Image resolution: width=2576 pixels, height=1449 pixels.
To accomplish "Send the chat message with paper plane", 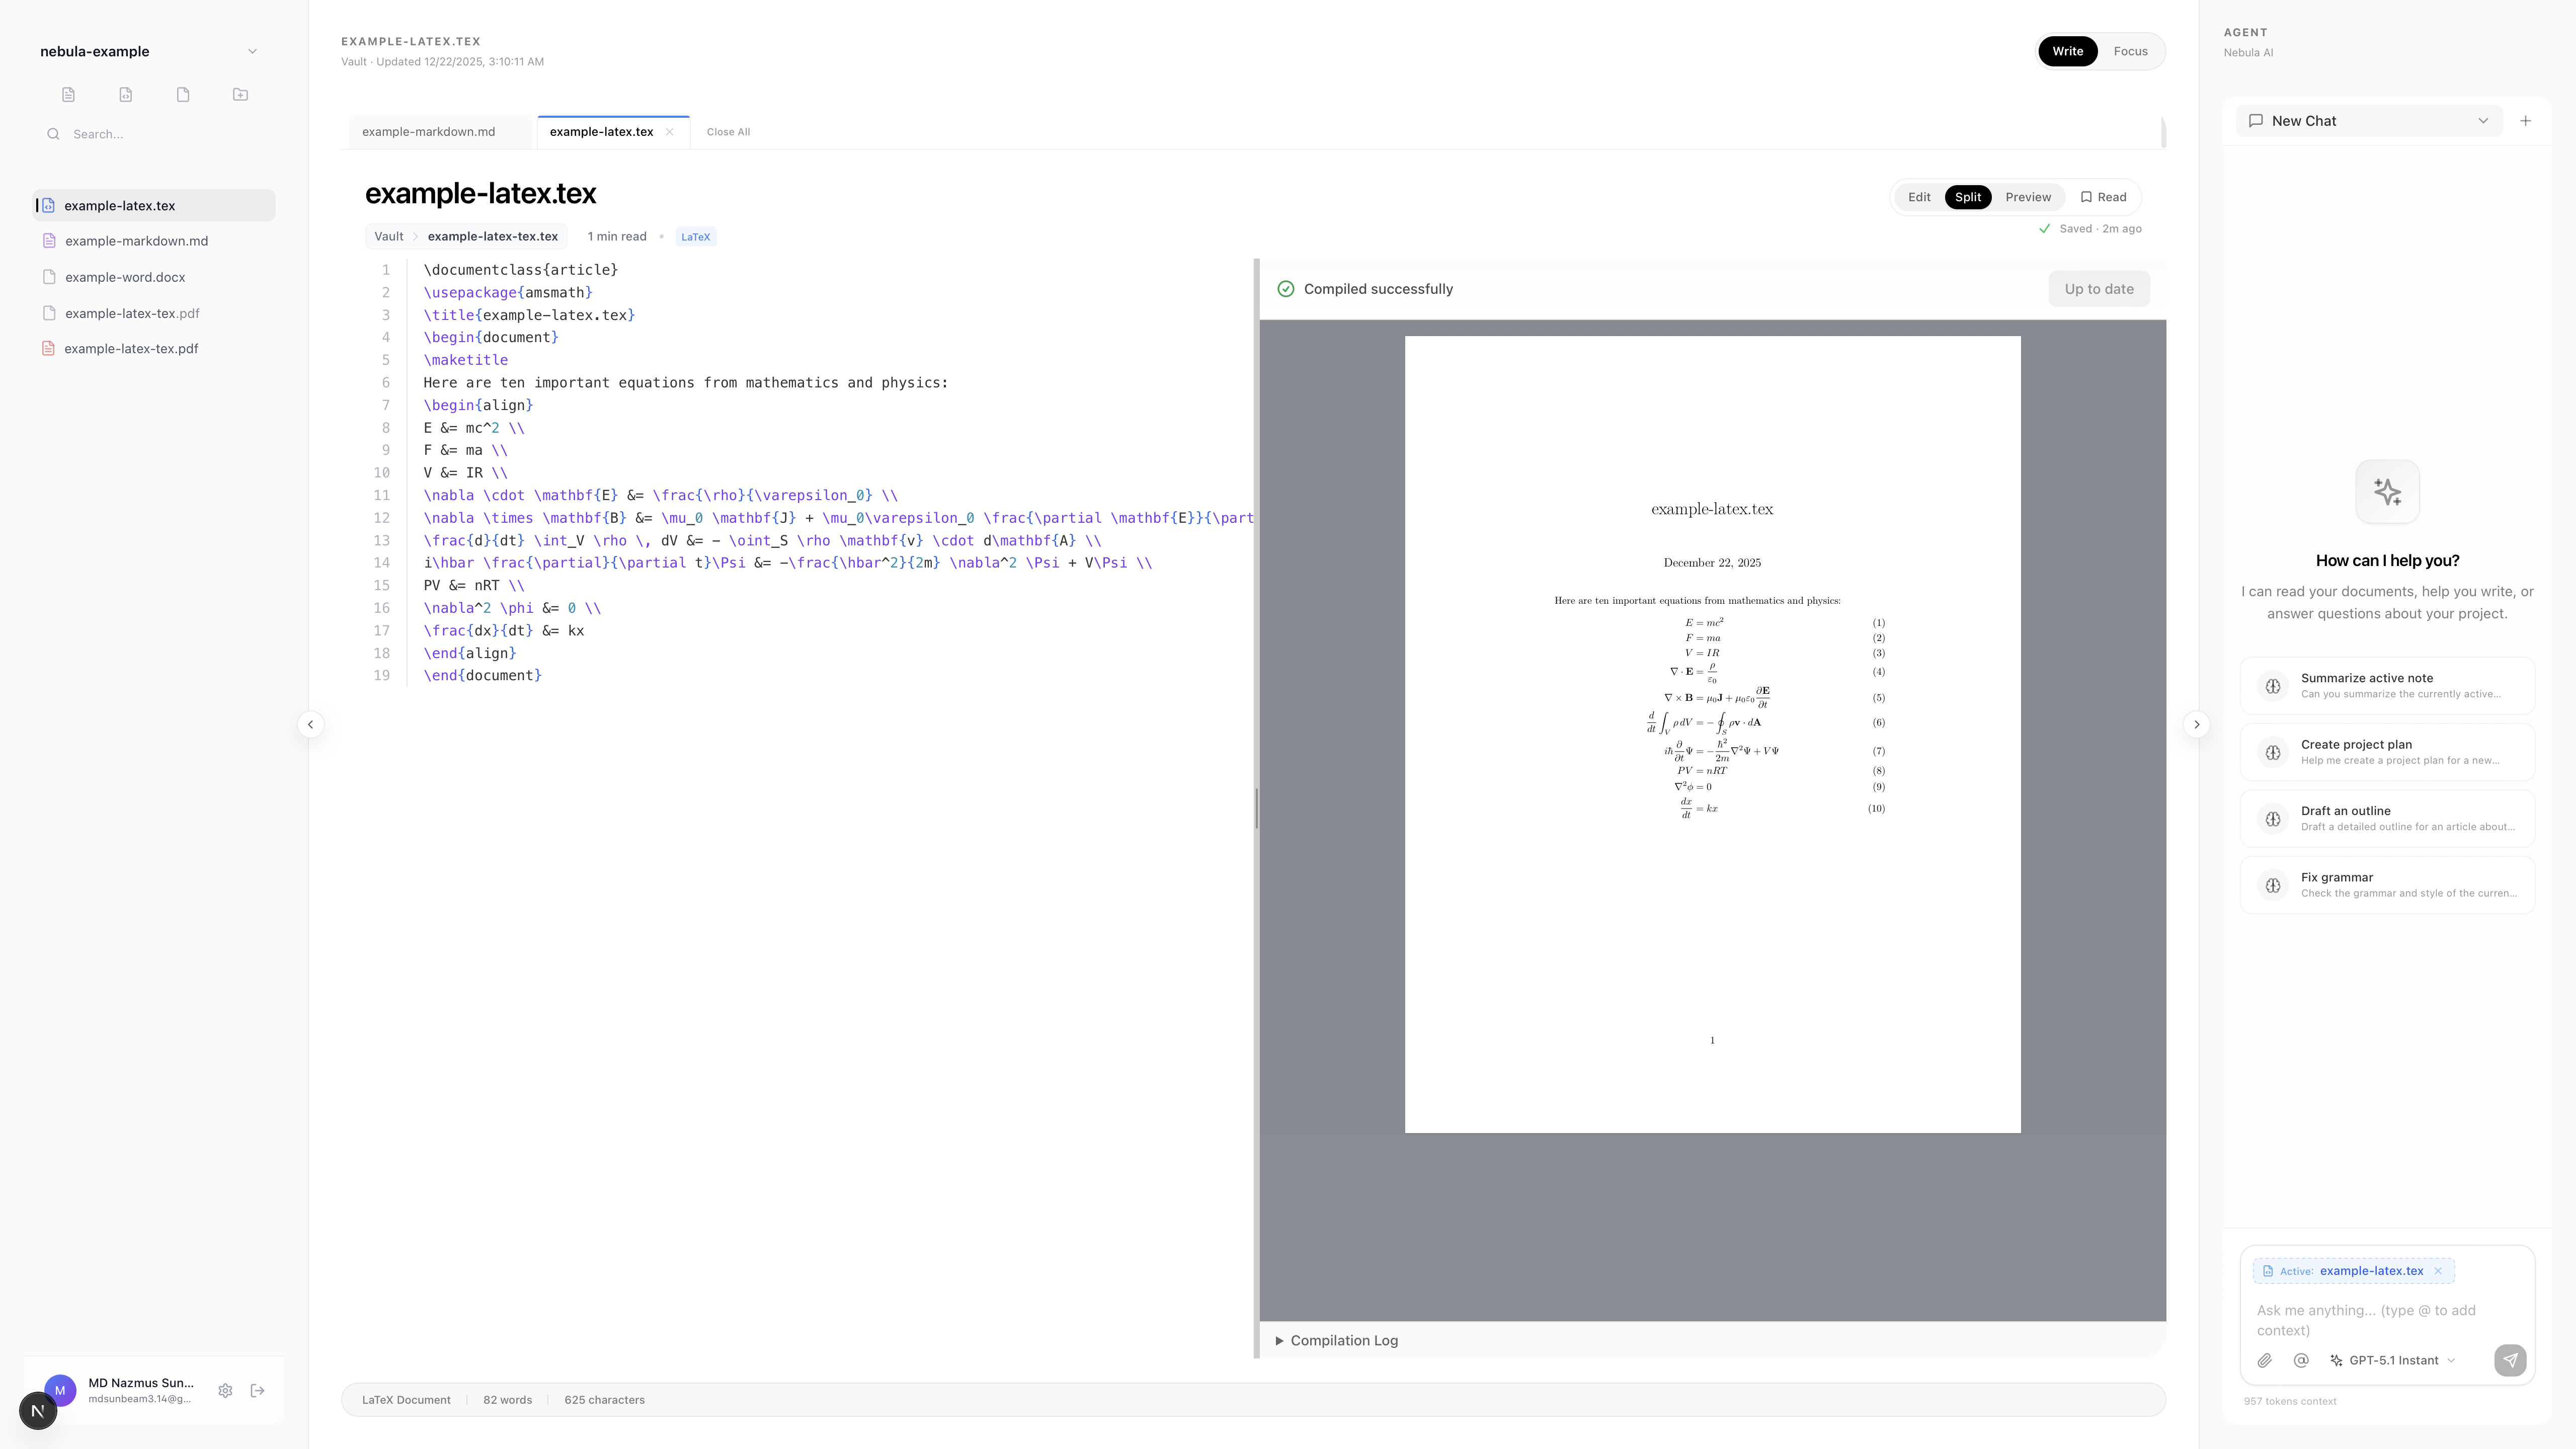I will 2509,1360.
